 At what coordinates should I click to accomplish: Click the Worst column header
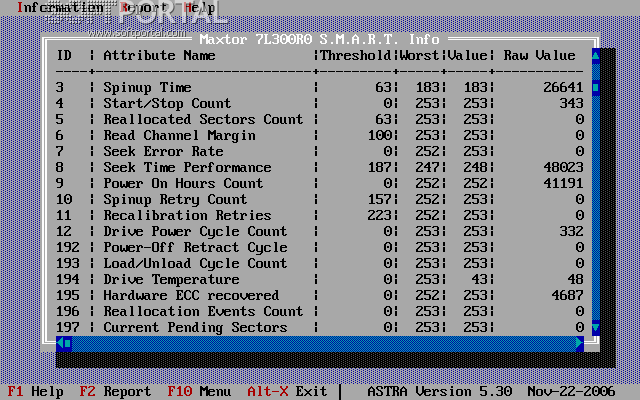pos(419,56)
